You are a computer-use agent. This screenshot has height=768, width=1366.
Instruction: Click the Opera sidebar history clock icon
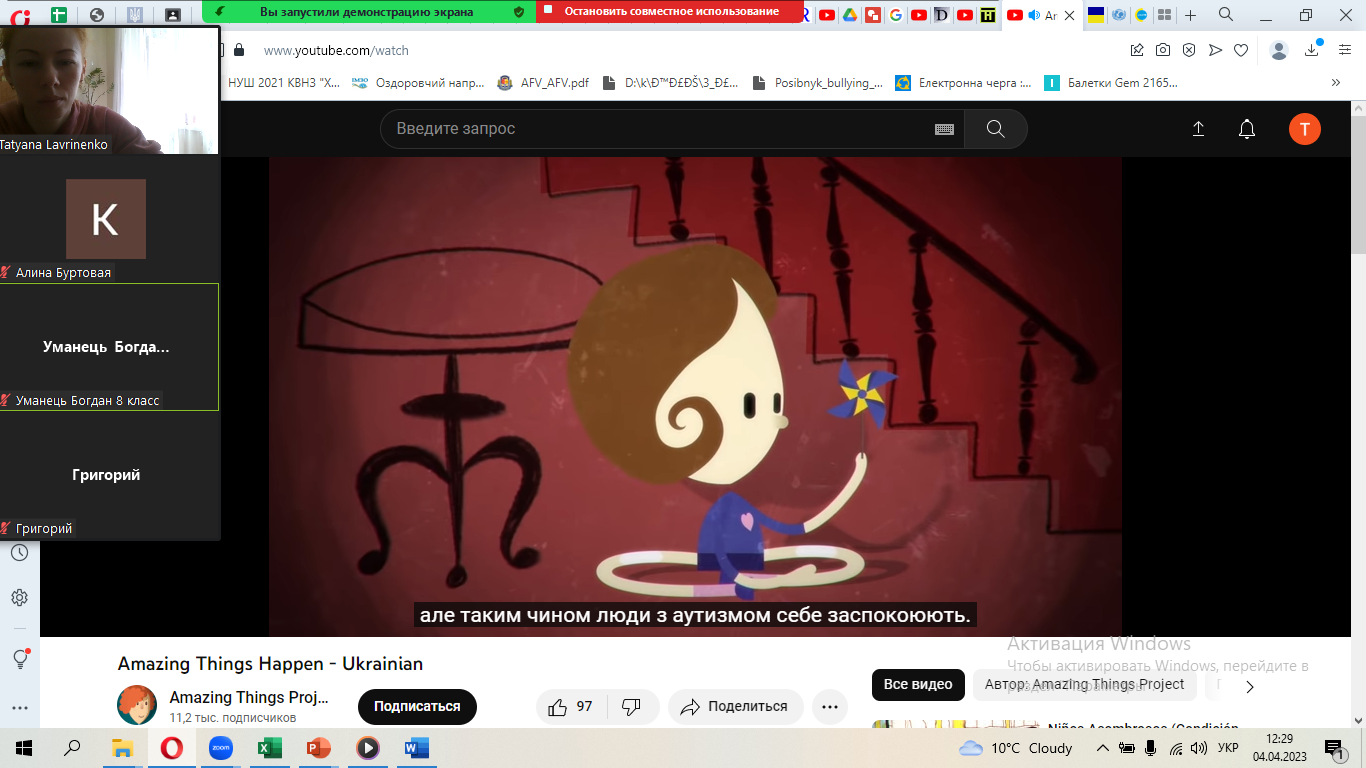(x=19, y=553)
